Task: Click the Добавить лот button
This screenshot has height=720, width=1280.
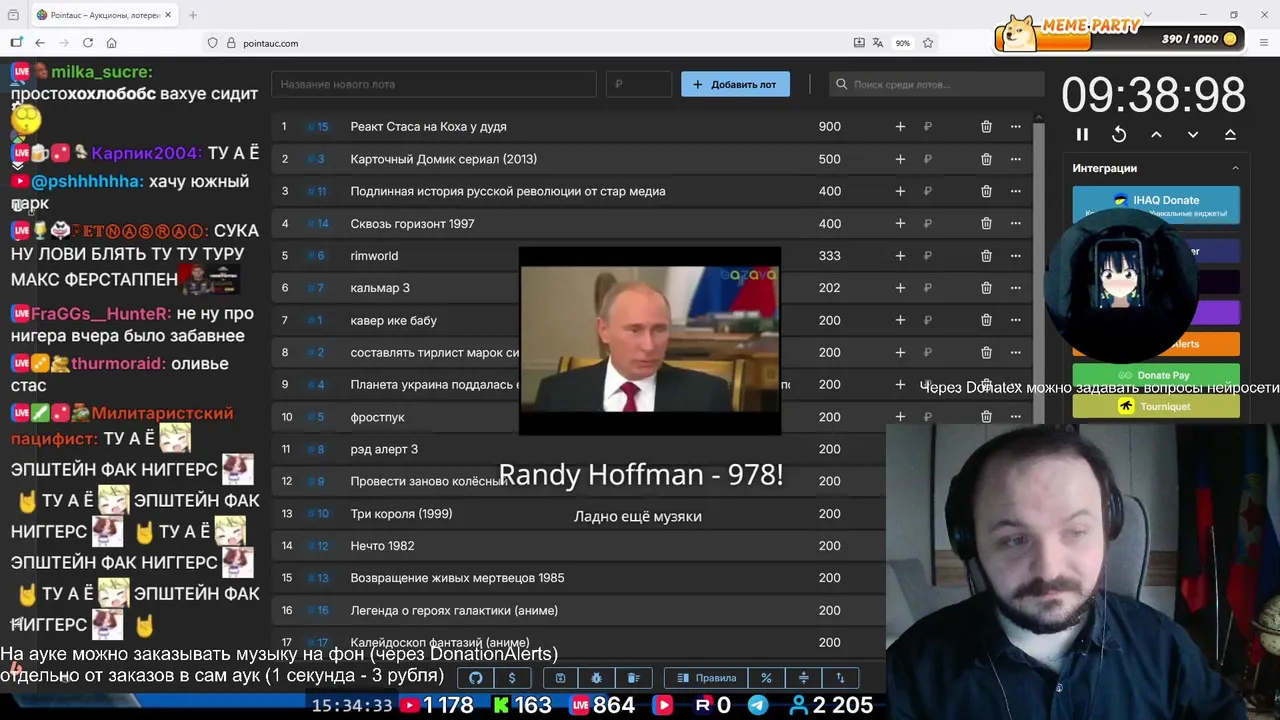Action: coord(735,84)
